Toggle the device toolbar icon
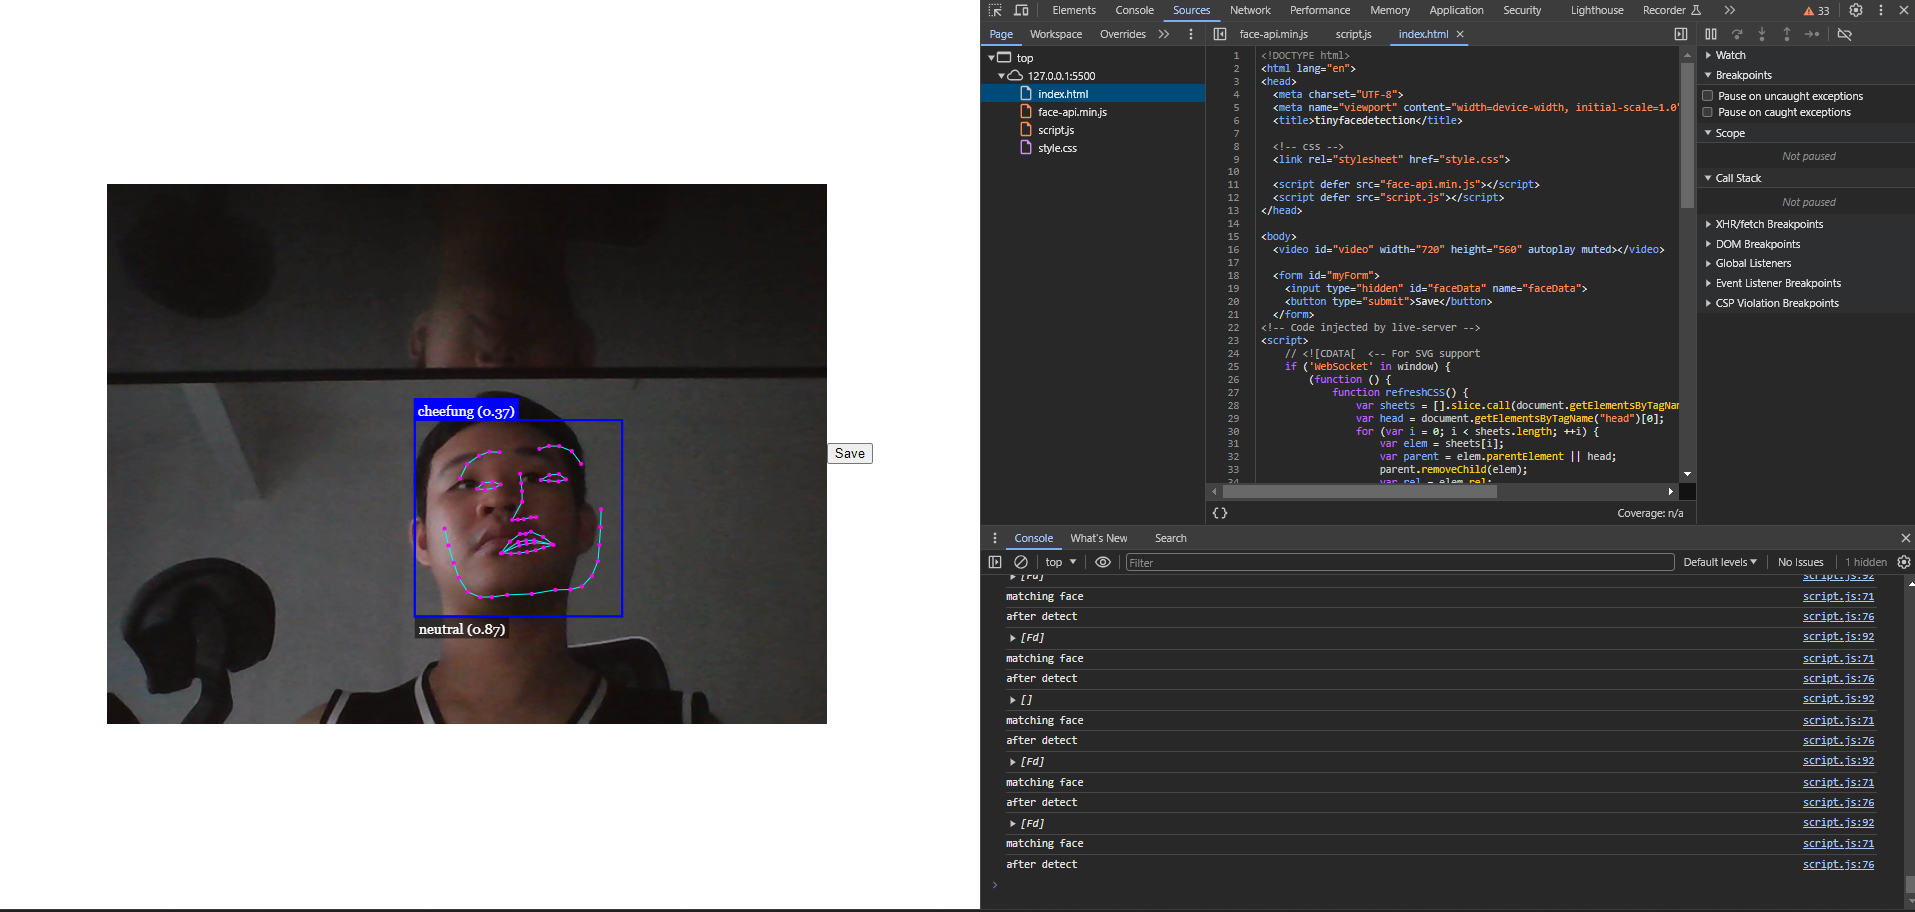Viewport: 1915px width, 912px height. point(1021,10)
